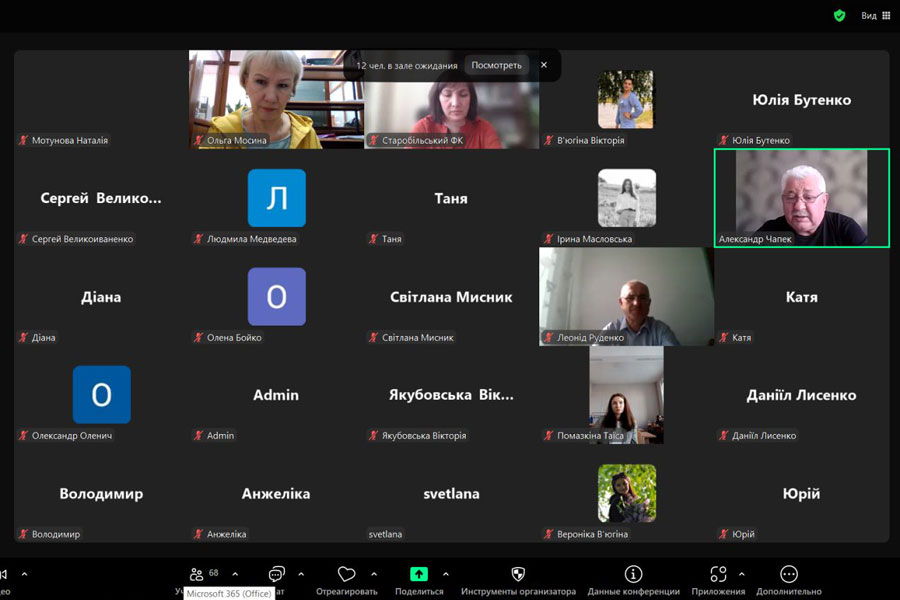The image size is (900, 600).
Task: Expand the share screen options arrow
Action: pos(445,574)
